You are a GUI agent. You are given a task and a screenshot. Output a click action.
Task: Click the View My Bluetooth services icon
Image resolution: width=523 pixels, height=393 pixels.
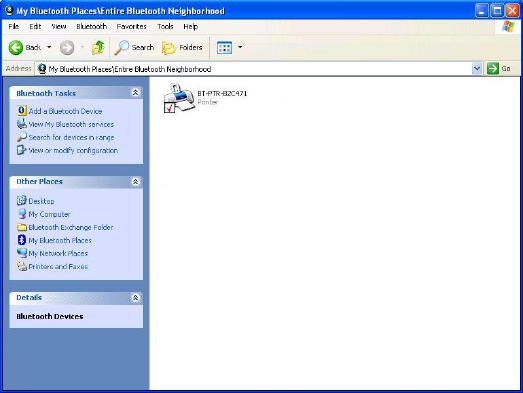pos(22,124)
